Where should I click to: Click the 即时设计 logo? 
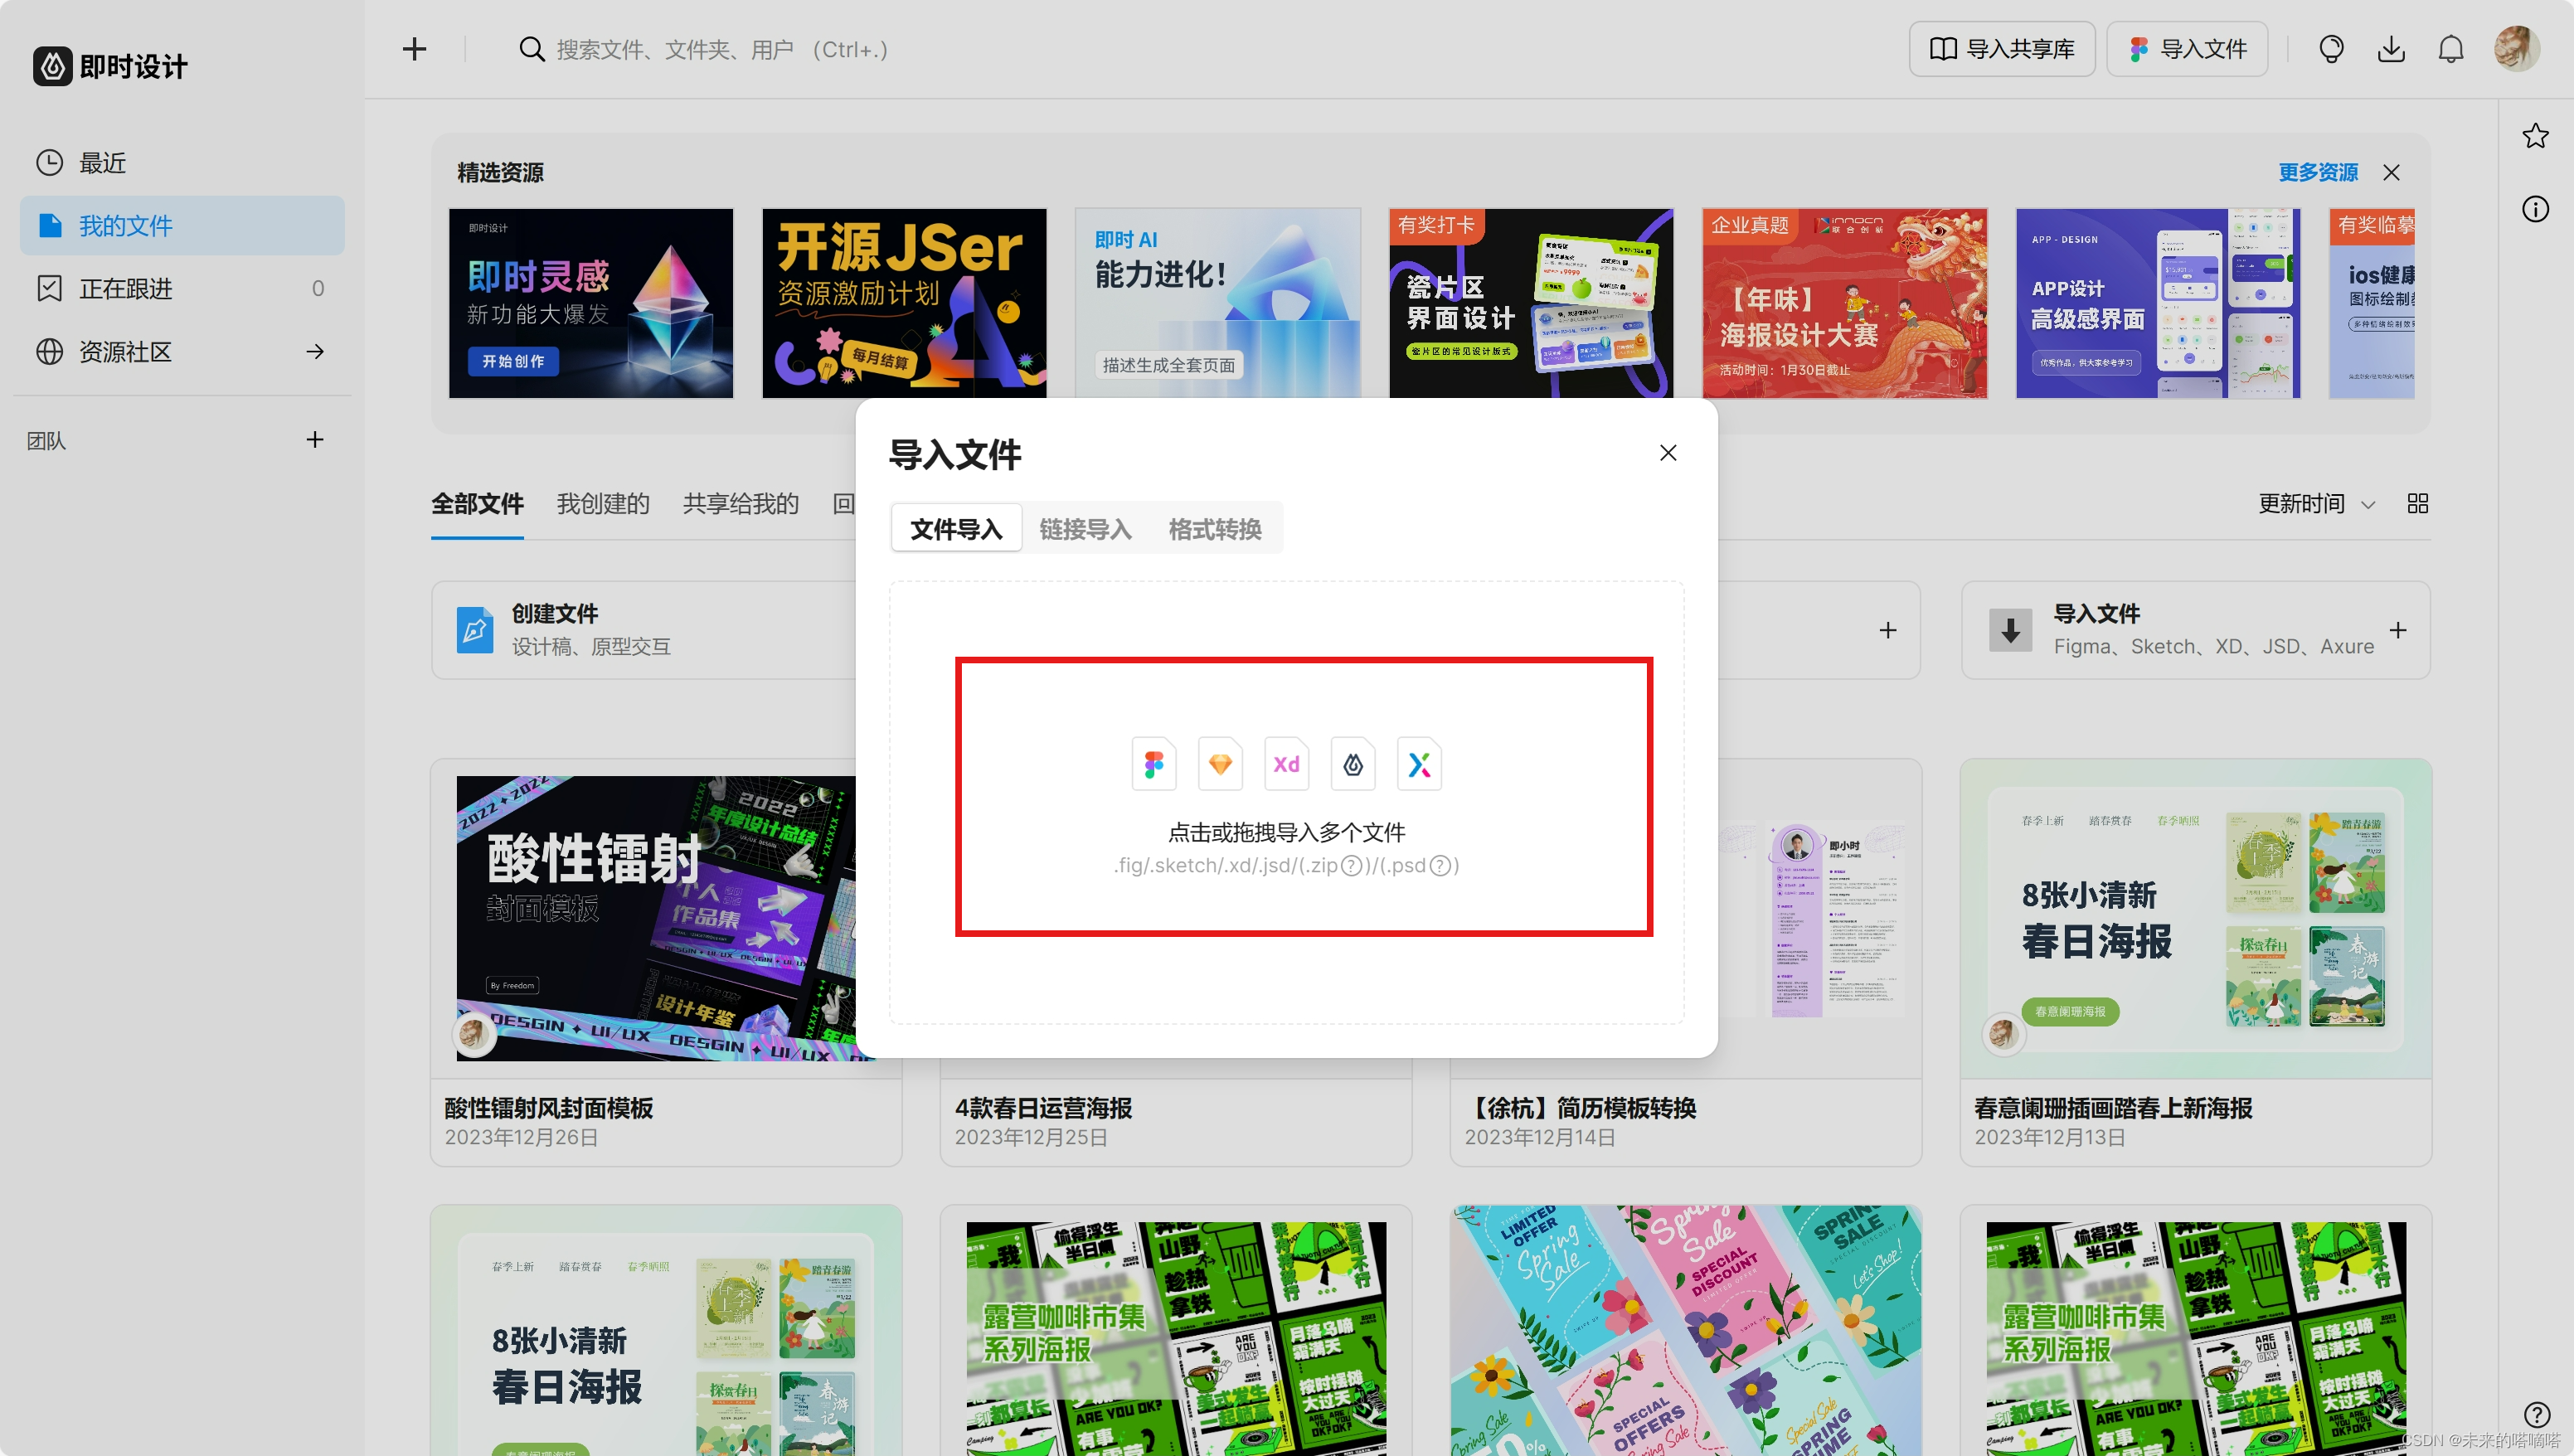click(x=110, y=66)
